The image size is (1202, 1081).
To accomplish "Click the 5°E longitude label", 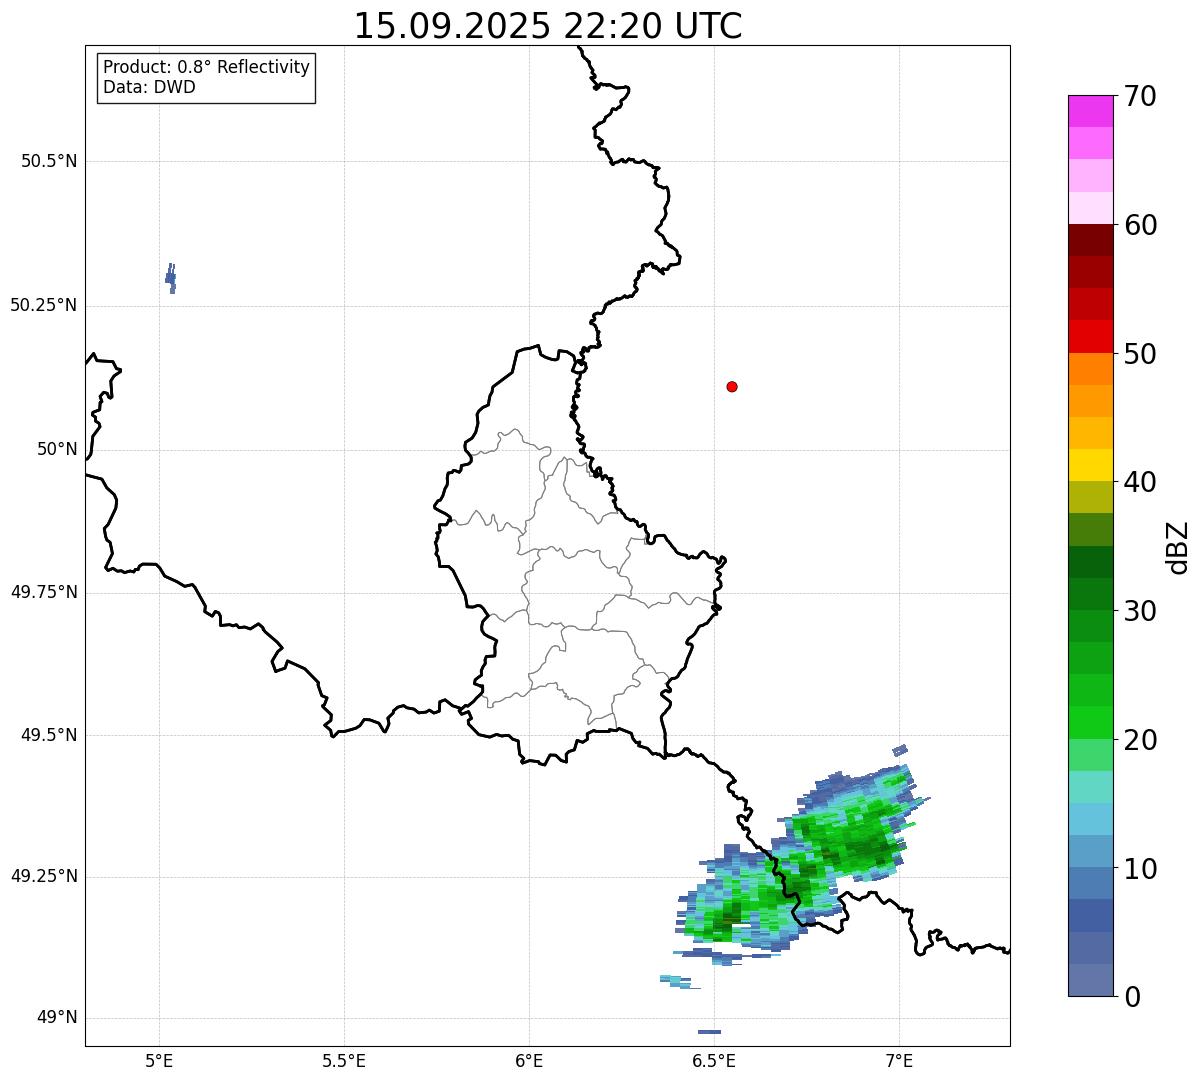I will click(159, 1060).
